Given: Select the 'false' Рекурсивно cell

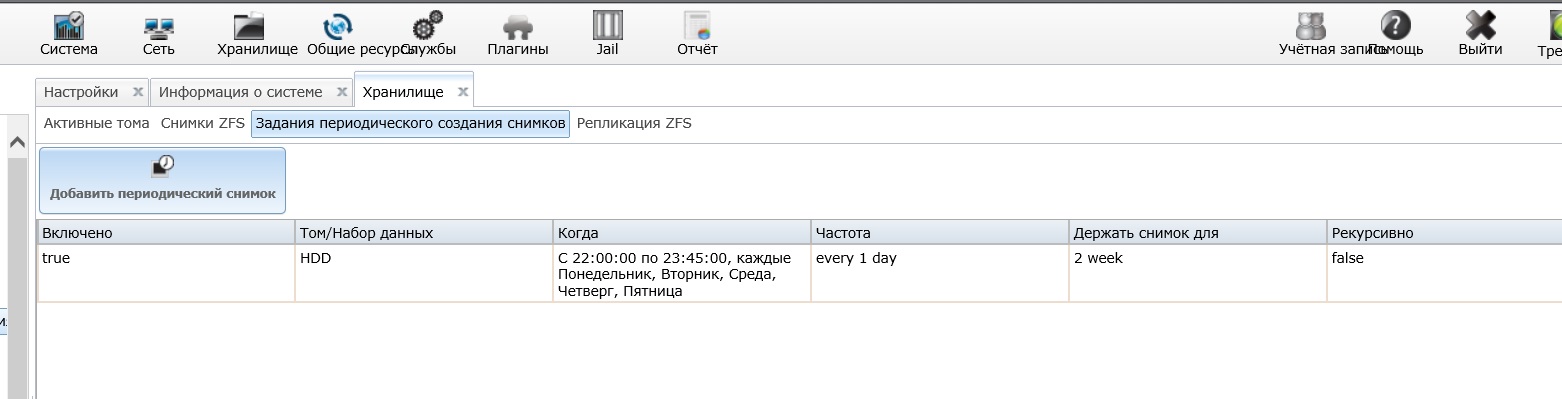Looking at the screenshot, I should (1445, 273).
